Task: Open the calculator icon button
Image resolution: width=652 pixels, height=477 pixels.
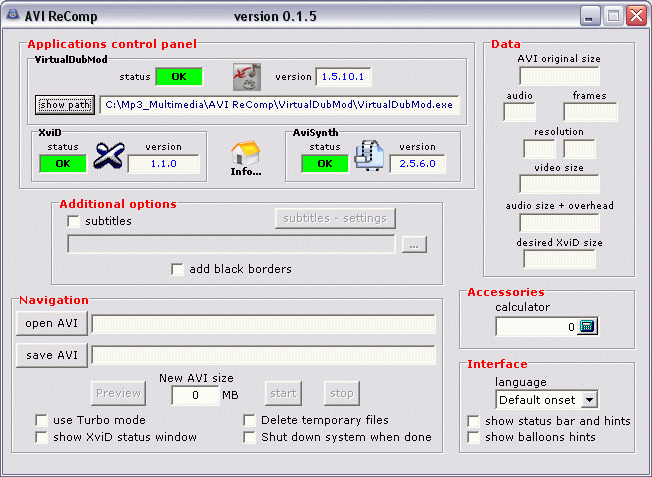Action: point(587,326)
